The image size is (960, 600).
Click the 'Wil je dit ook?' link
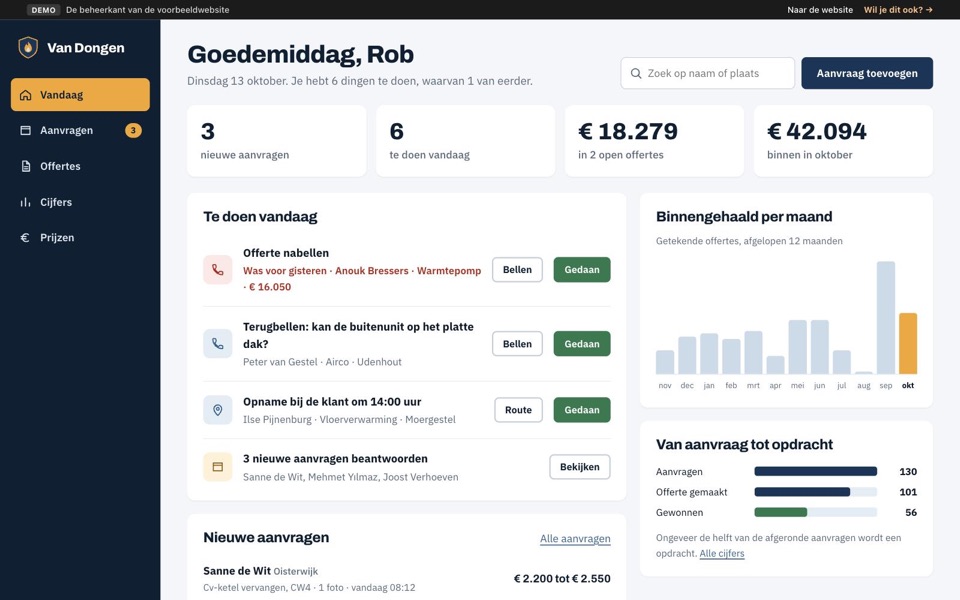(898, 10)
